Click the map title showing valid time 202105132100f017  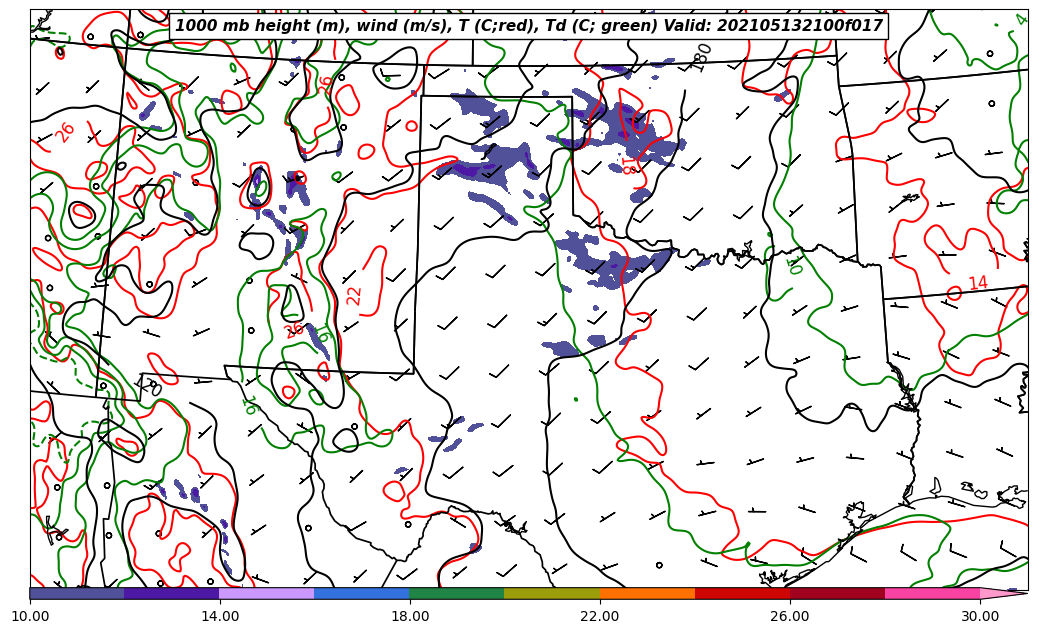[528, 26]
